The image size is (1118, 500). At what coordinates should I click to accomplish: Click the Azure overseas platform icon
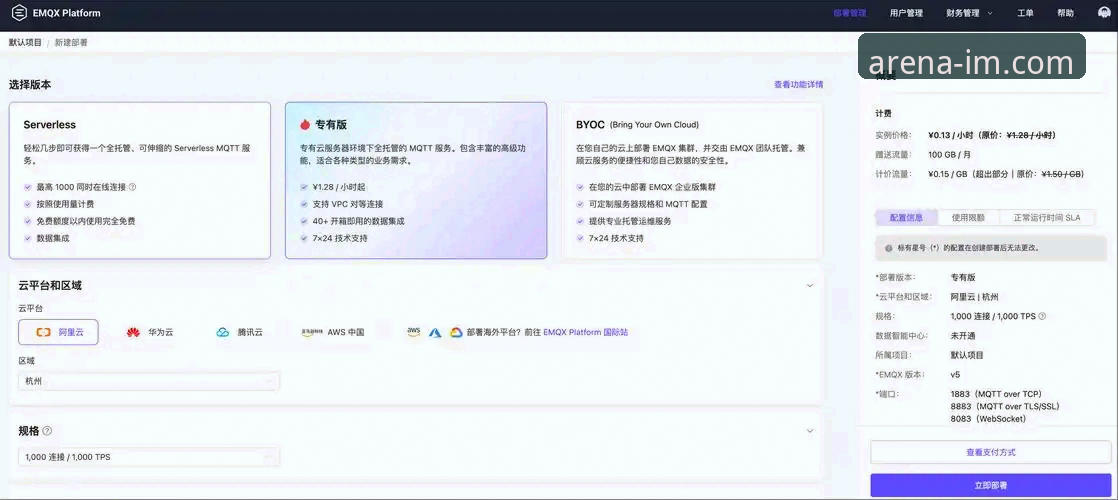(435, 332)
